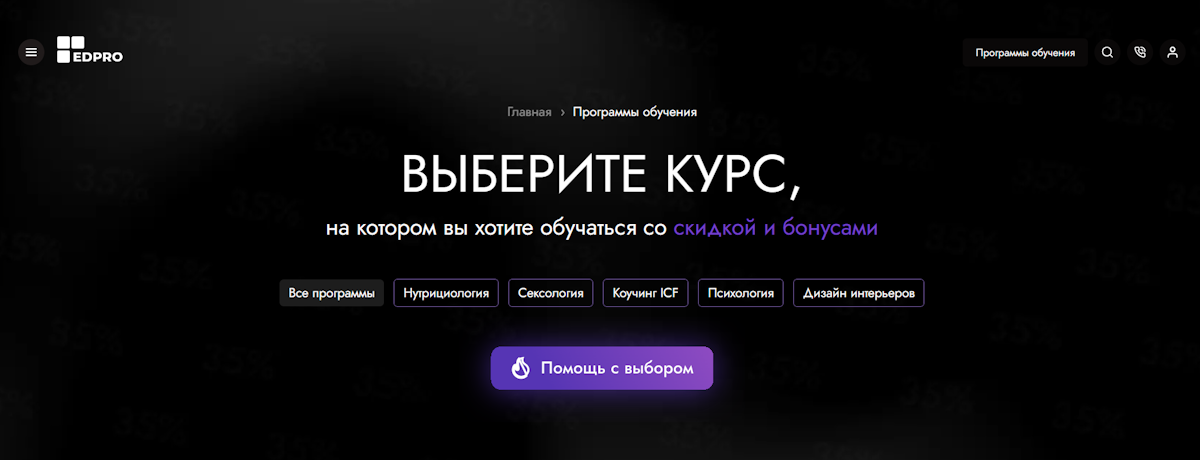Click the "ВЫБЕРИТЕ КУРС," heading
This screenshot has height=460, width=1200.
pos(601,175)
